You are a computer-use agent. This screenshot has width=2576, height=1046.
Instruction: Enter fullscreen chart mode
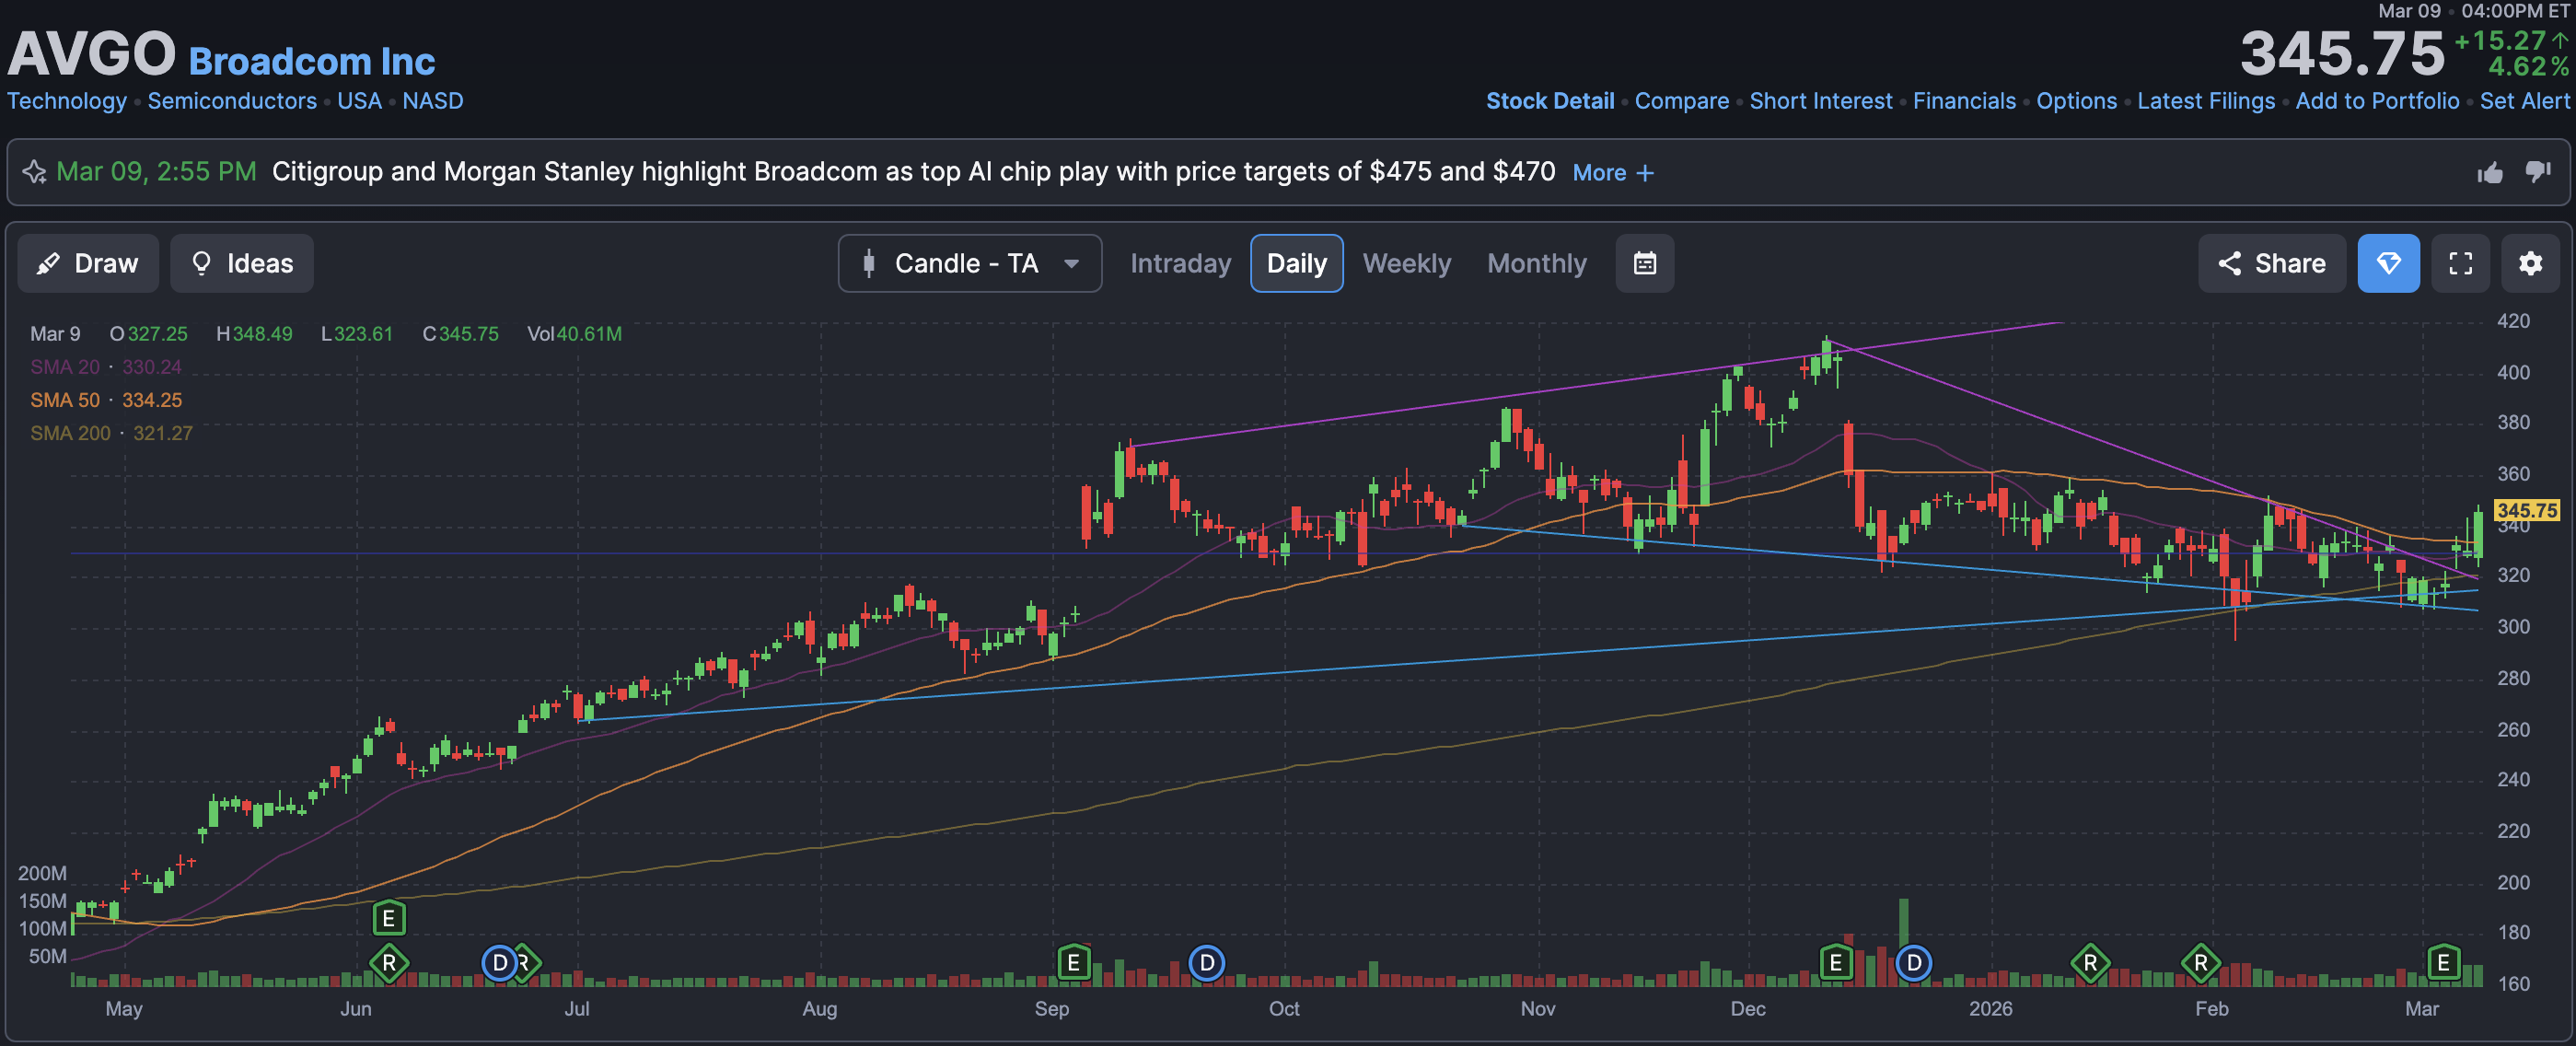click(2460, 263)
